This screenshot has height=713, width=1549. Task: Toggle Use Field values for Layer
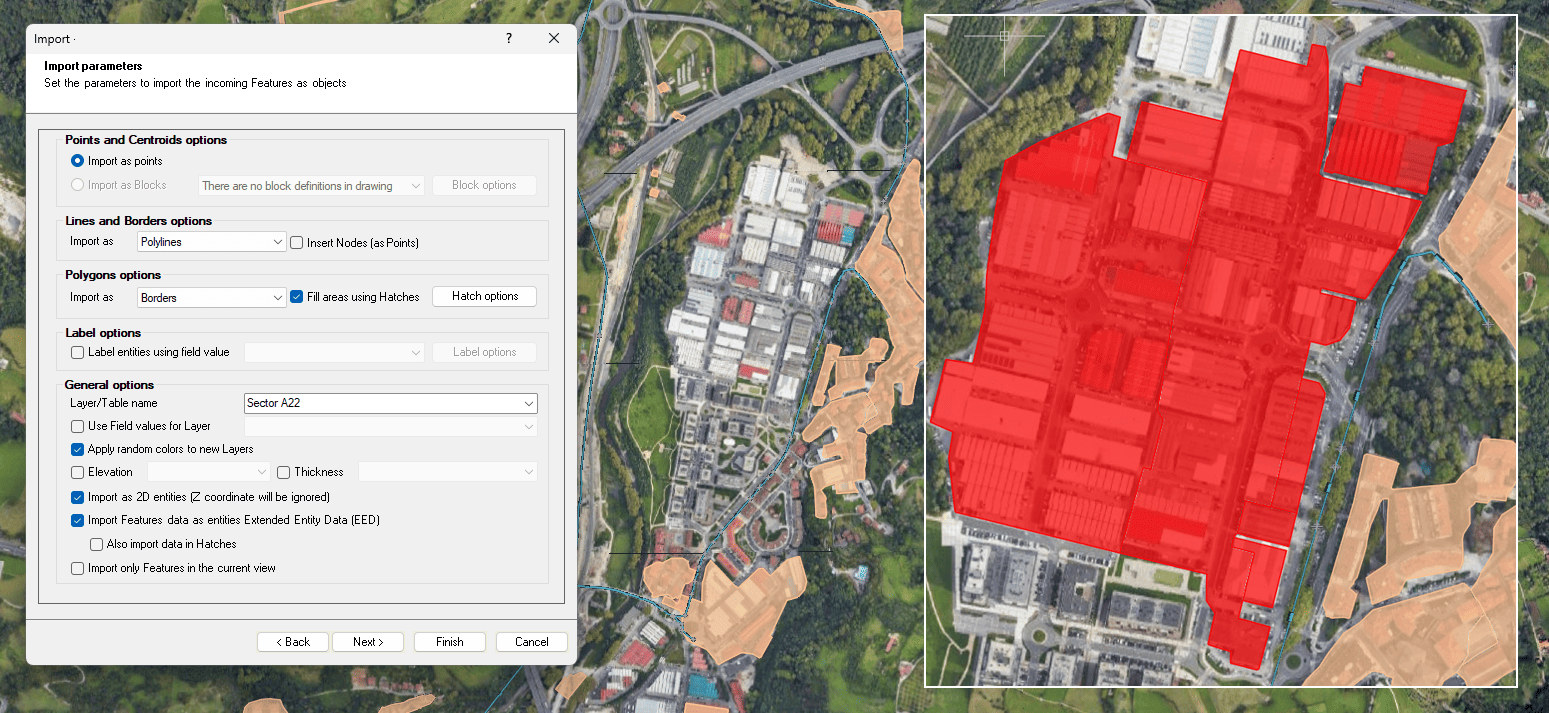coord(78,426)
